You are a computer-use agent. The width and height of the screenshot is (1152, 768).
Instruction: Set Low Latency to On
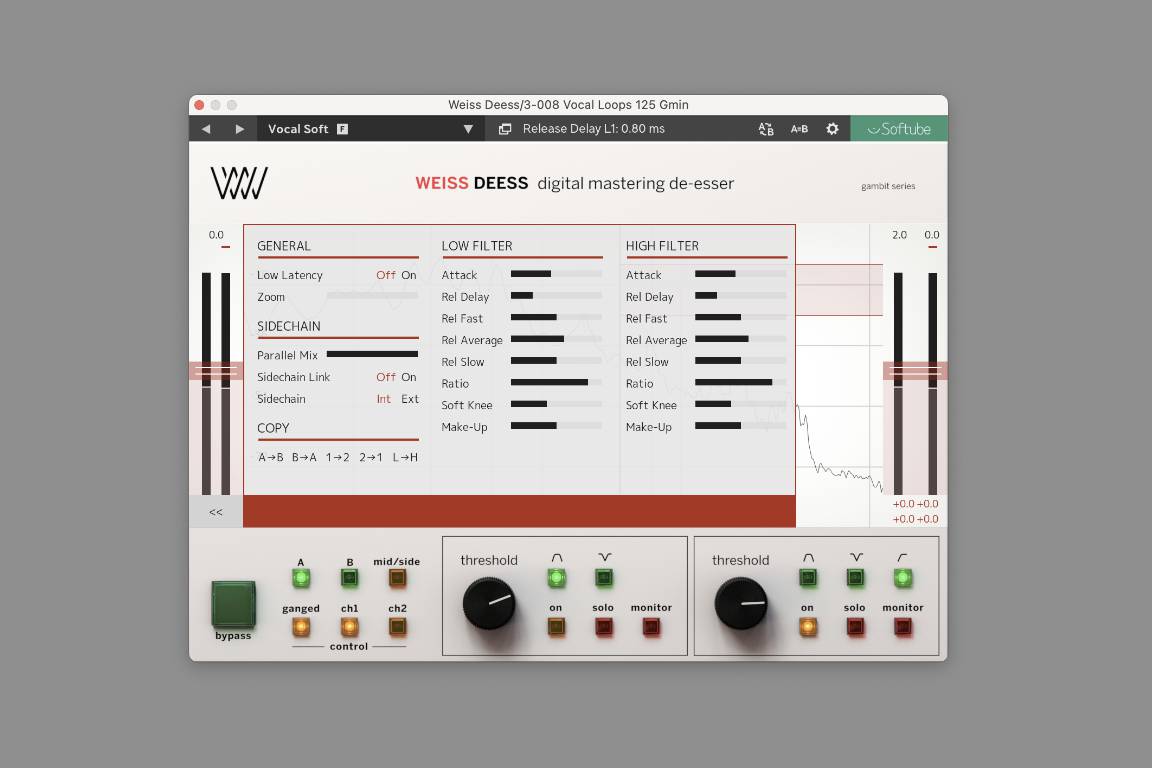[409, 275]
